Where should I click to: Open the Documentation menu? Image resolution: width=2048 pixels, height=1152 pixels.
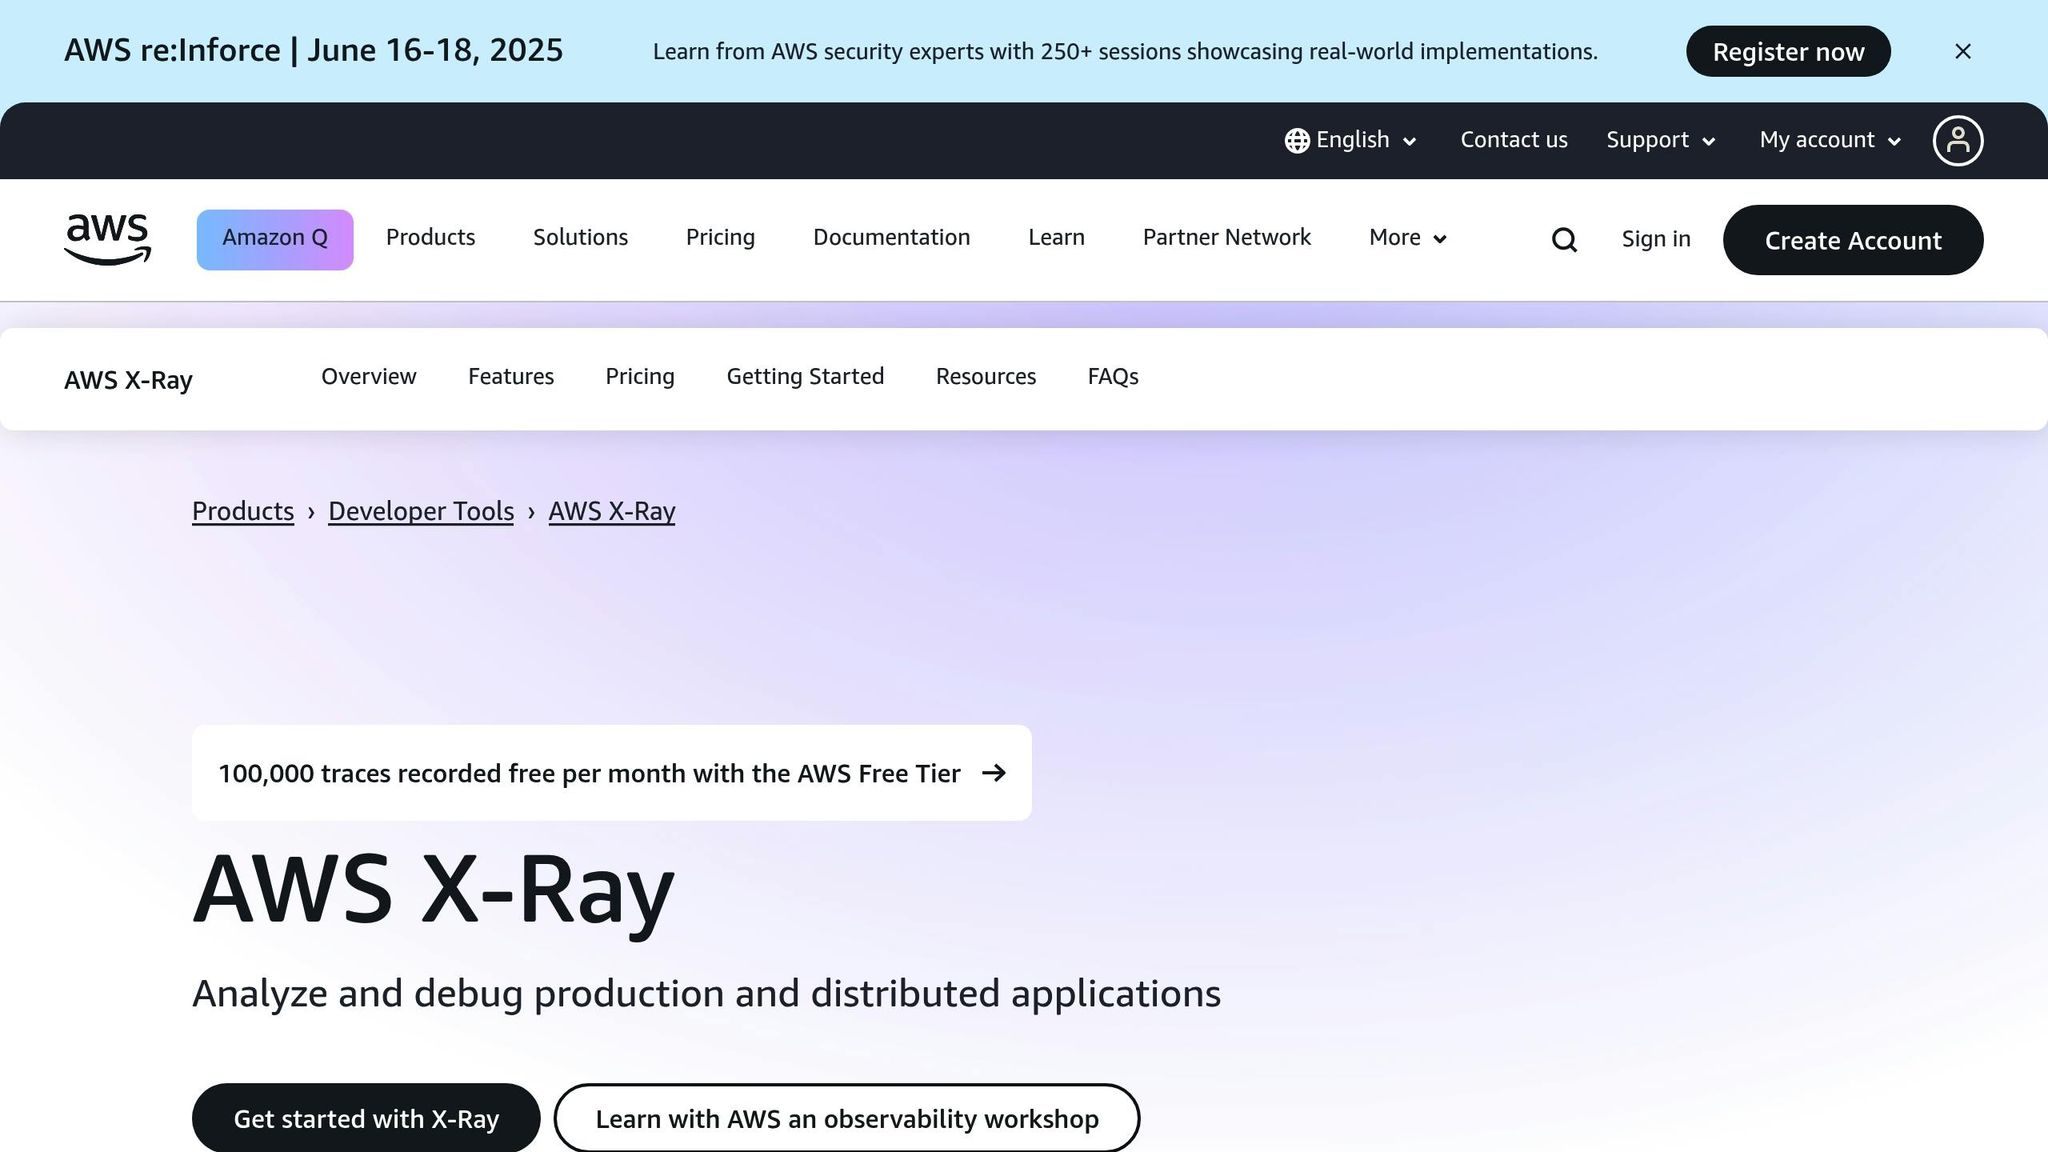click(x=891, y=238)
